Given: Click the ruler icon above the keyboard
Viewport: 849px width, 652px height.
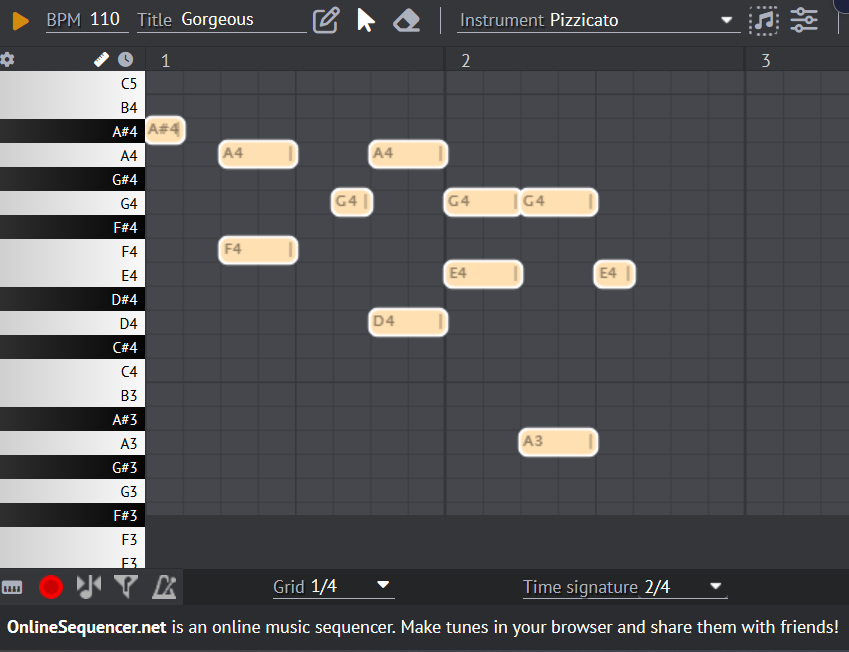Looking at the screenshot, I should click(x=102, y=60).
